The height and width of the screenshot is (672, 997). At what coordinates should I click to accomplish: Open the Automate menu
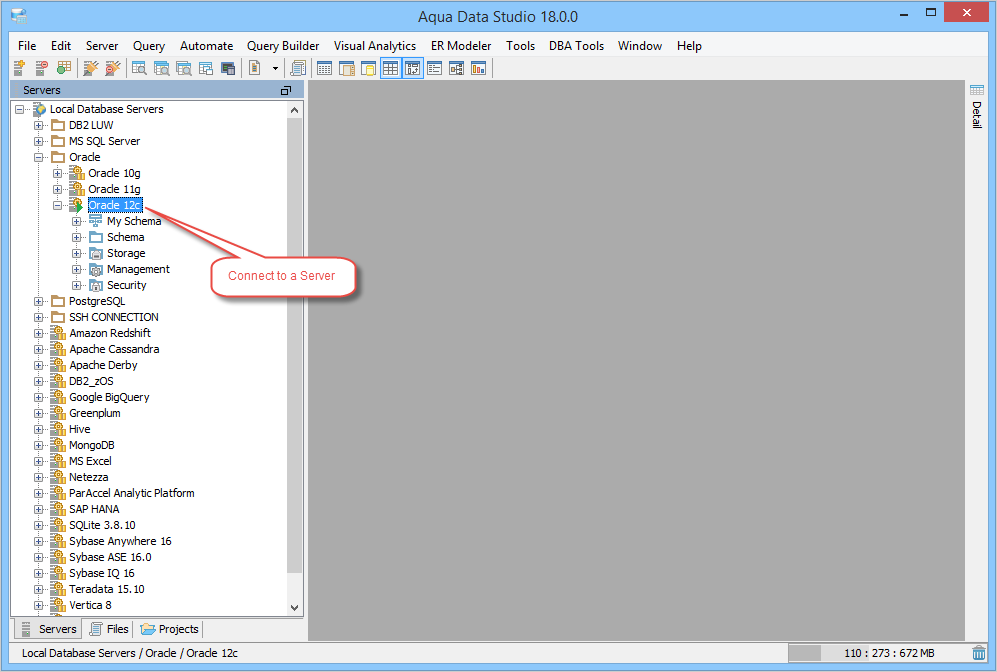click(207, 46)
